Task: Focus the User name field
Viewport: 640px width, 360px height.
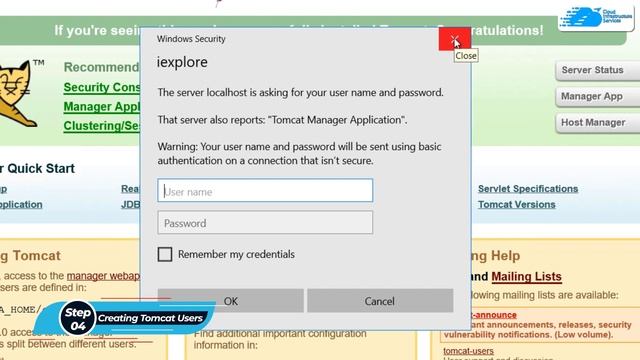Action: 265,190
